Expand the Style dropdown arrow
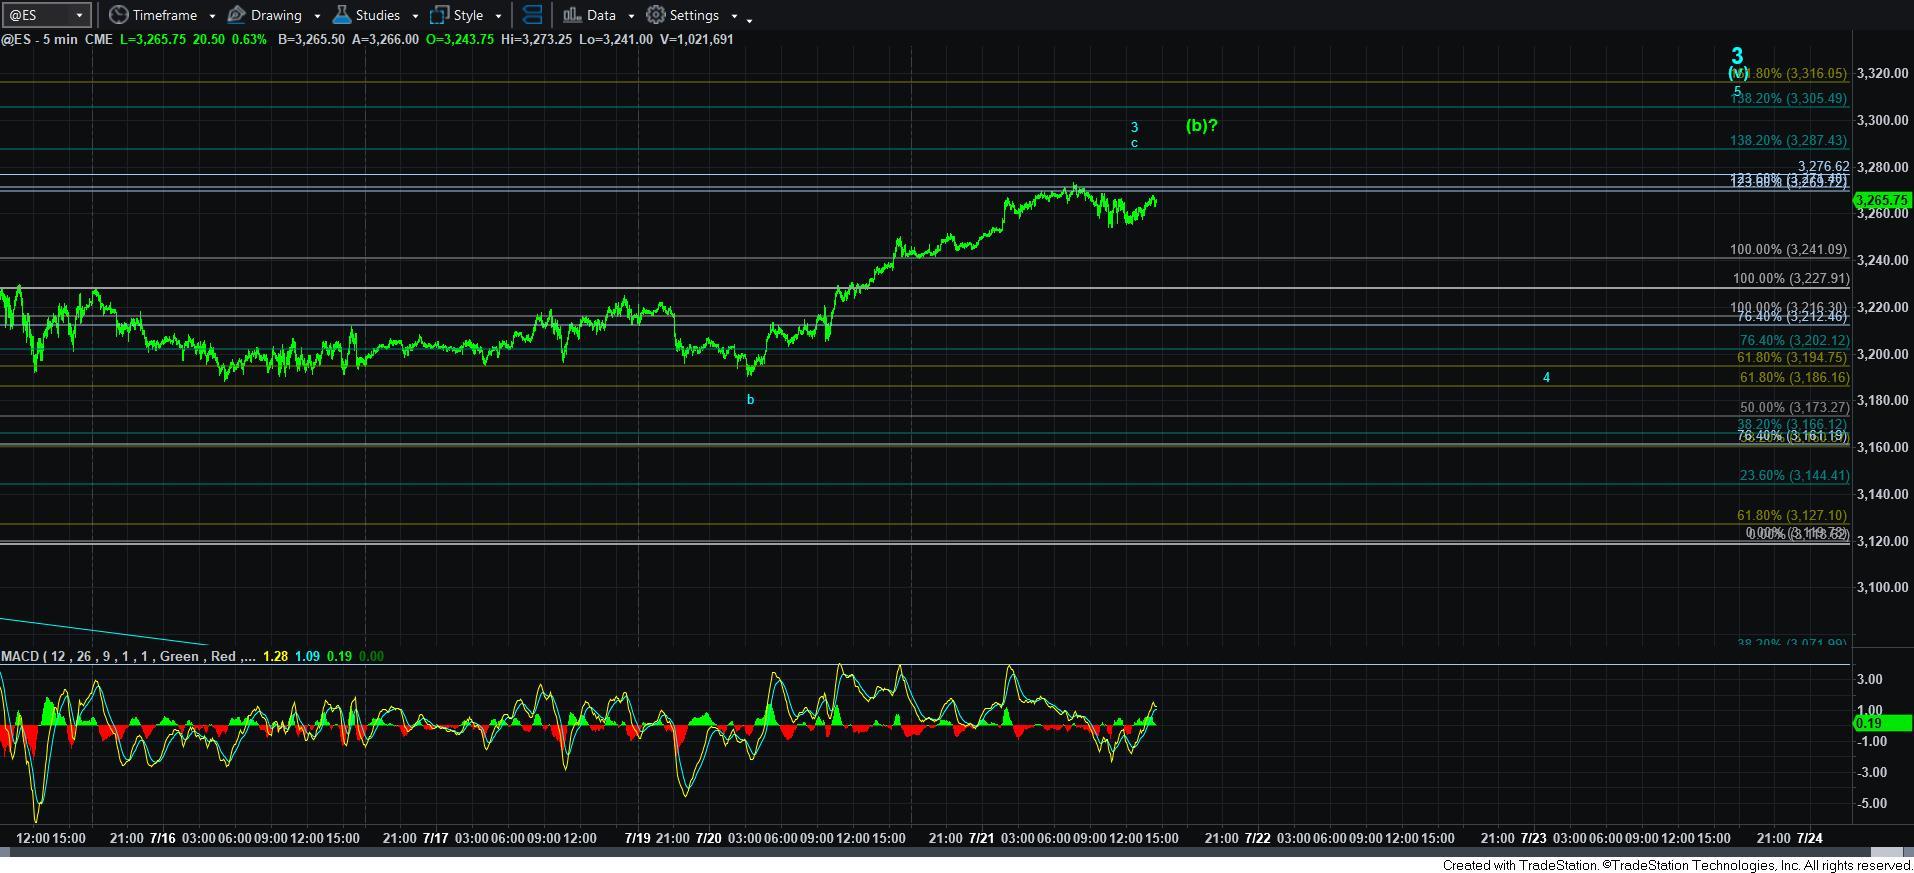Image resolution: width=1914 pixels, height=873 pixels. pos(498,16)
